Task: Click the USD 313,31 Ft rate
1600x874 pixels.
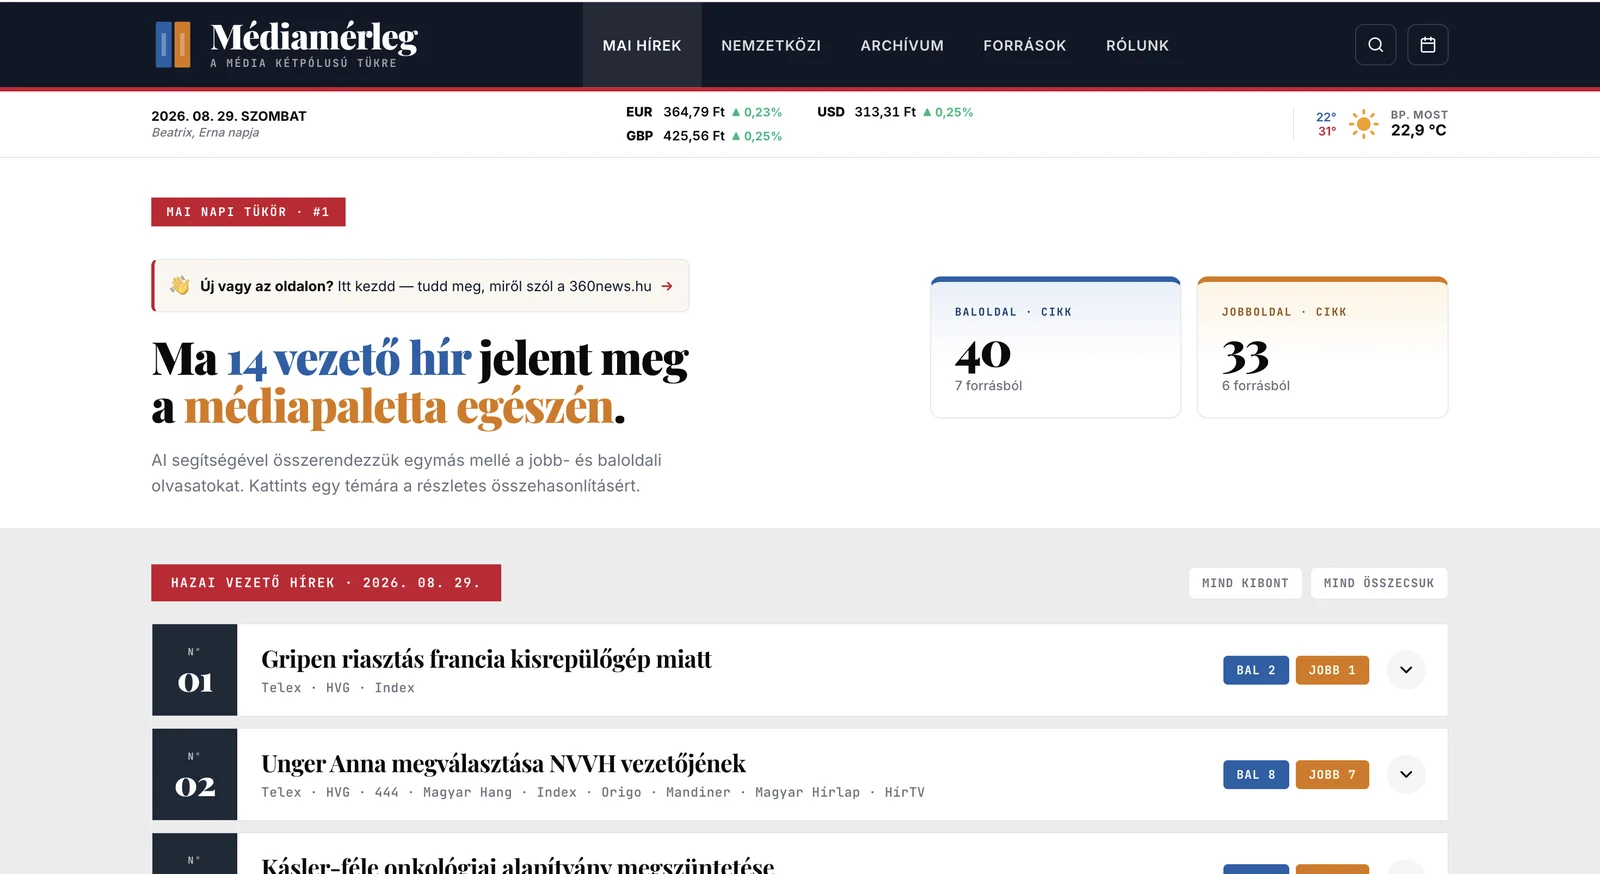Action: 895,112
